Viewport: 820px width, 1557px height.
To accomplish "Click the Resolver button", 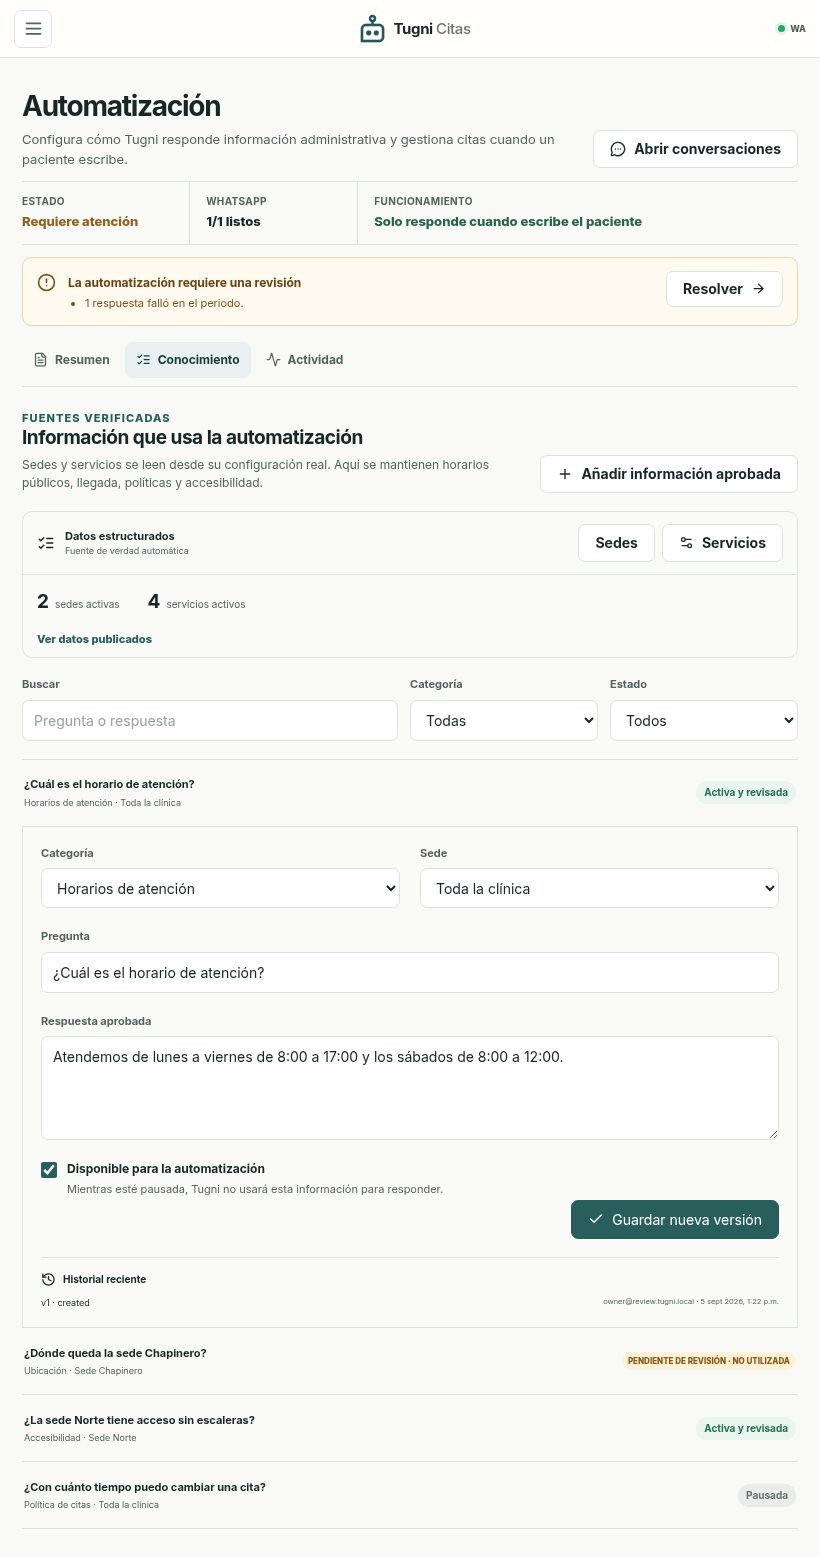I will coord(724,289).
